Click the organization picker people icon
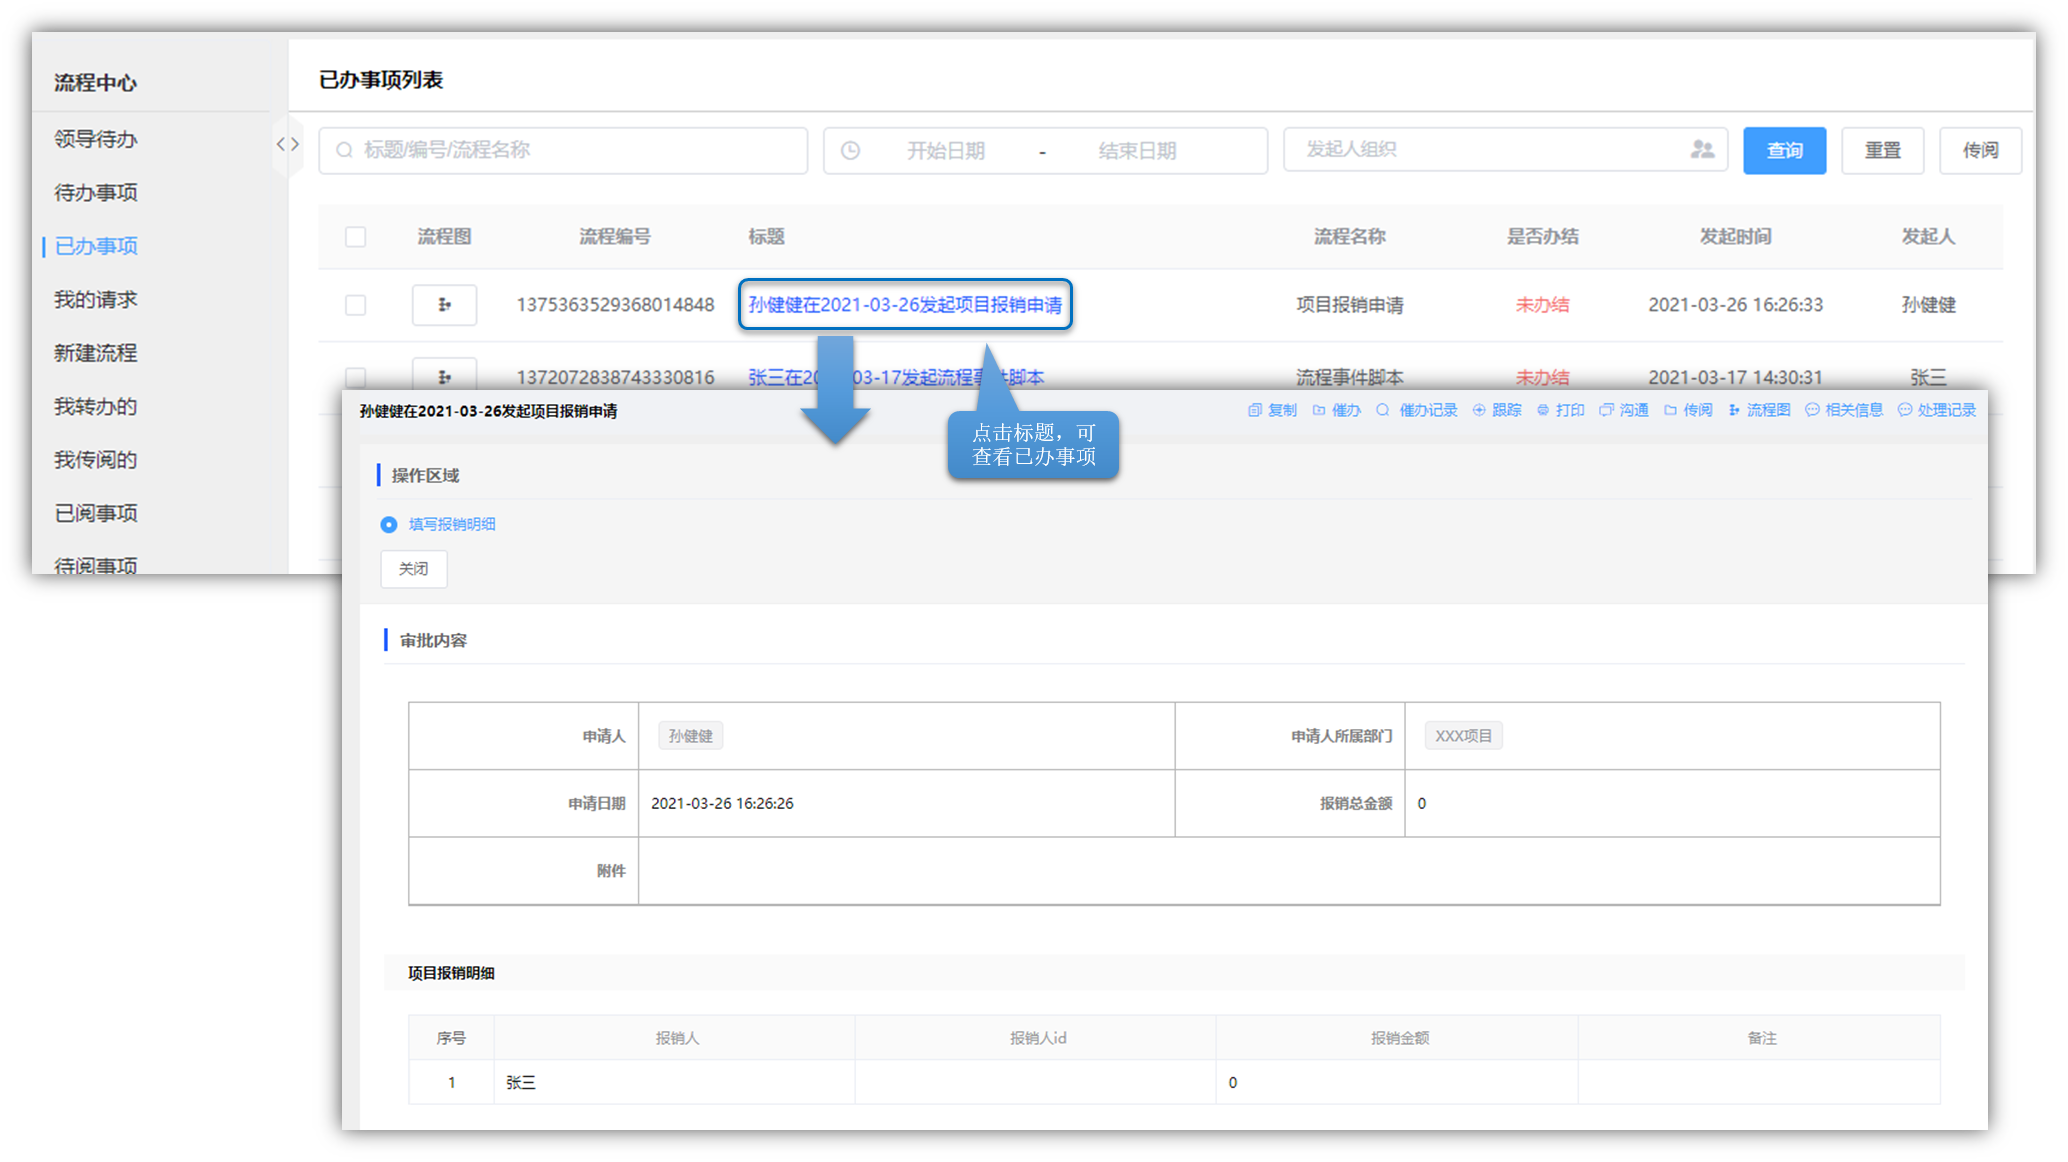 pyautogui.click(x=1702, y=150)
